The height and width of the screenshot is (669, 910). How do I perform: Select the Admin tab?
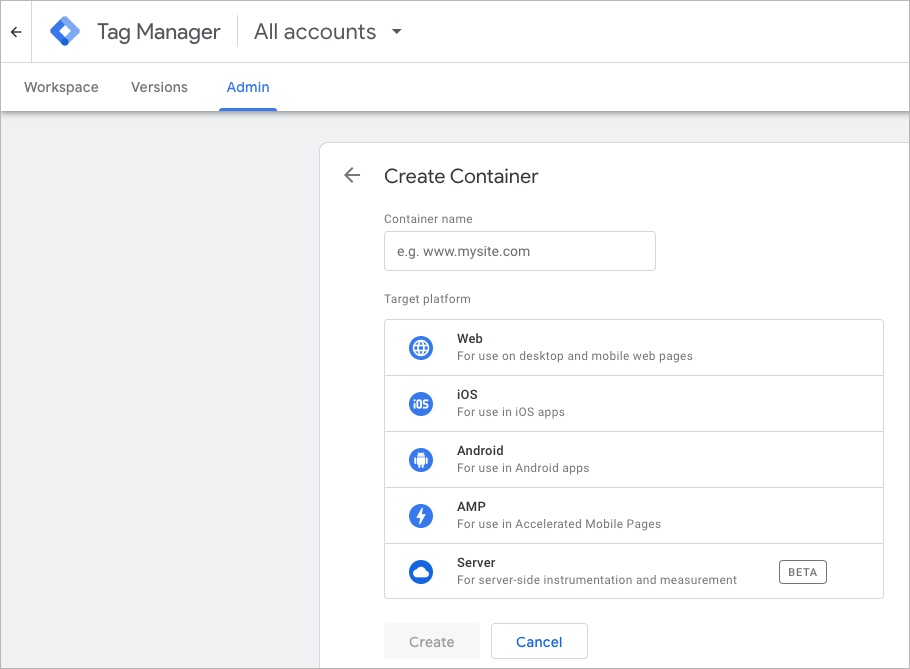click(x=248, y=87)
